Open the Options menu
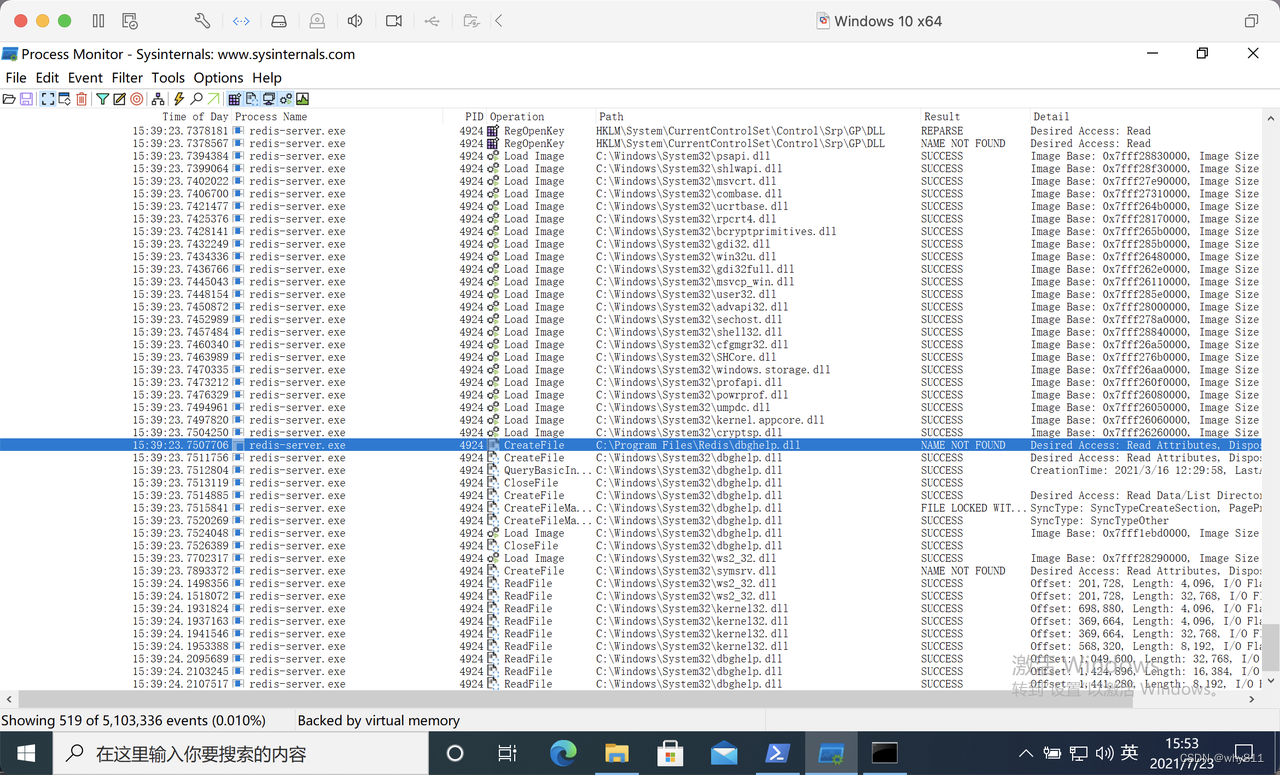1280x775 pixels. tap(218, 77)
